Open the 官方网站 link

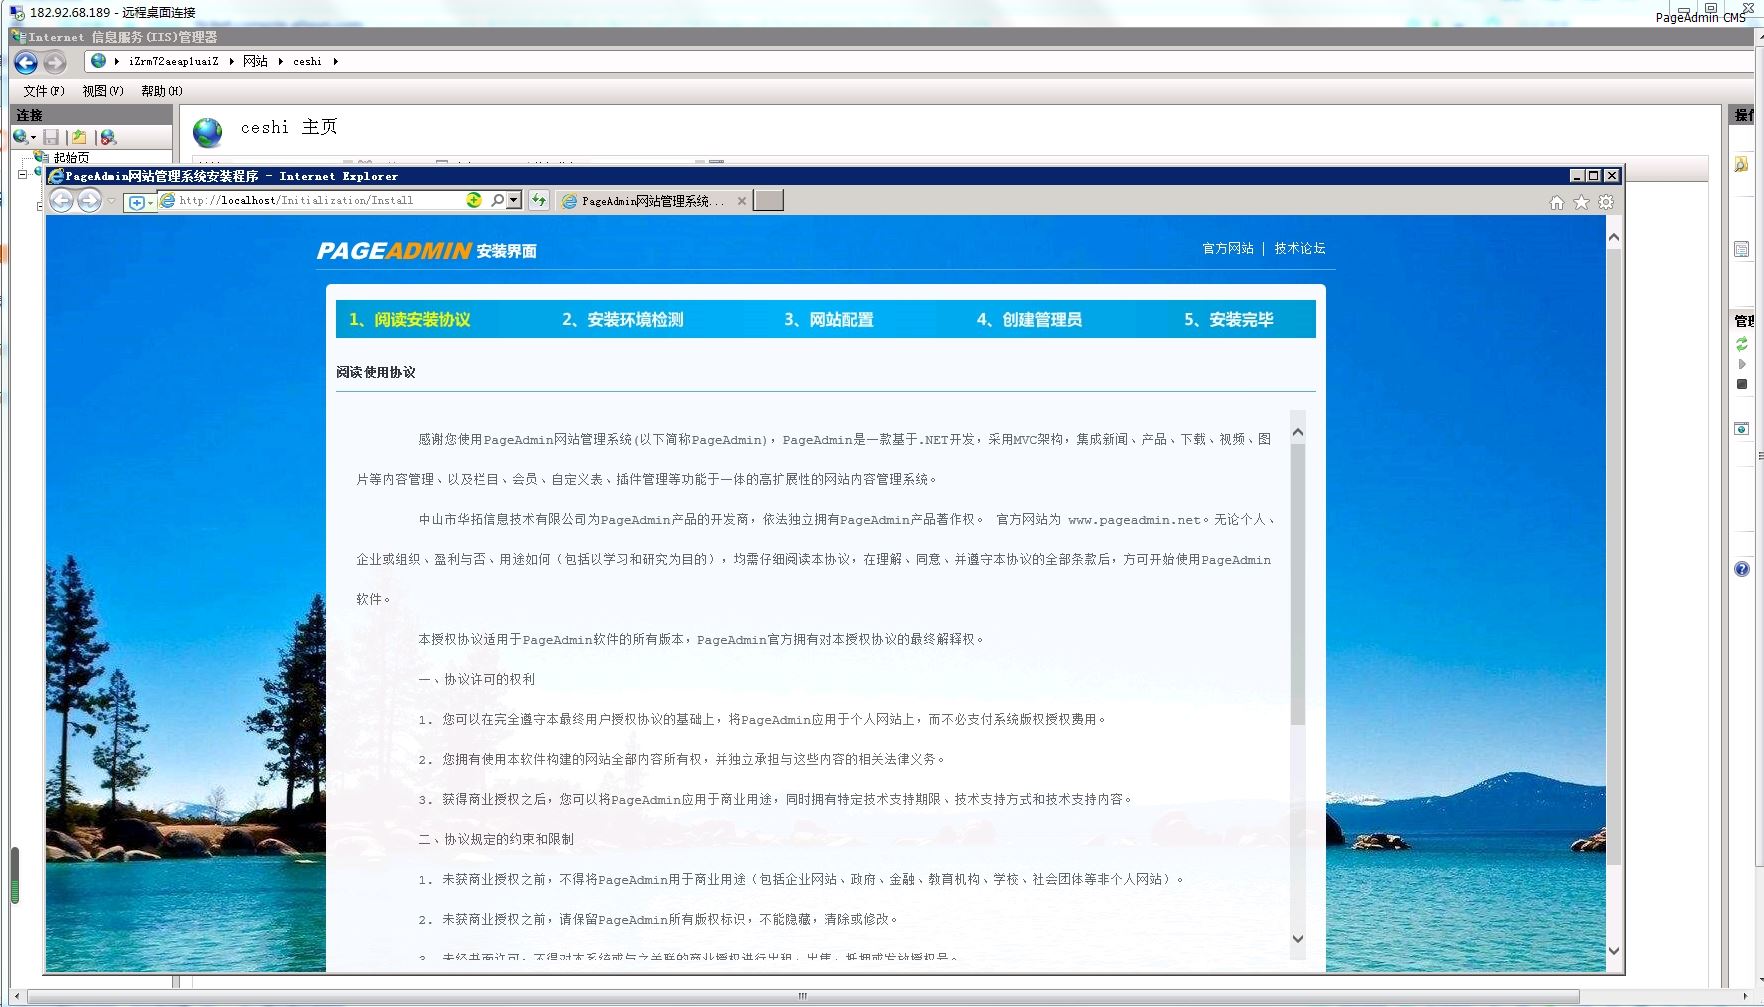(1228, 248)
